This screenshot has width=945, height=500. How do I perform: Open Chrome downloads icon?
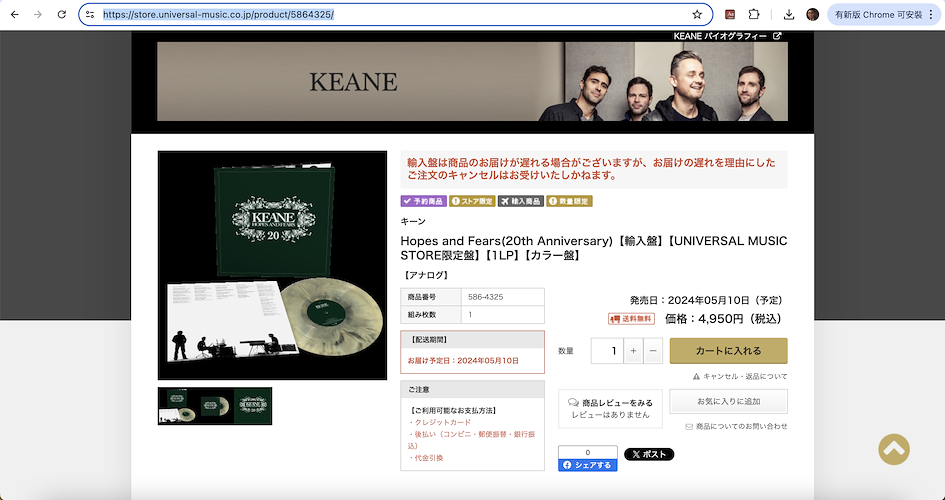pyautogui.click(x=788, y=14)
